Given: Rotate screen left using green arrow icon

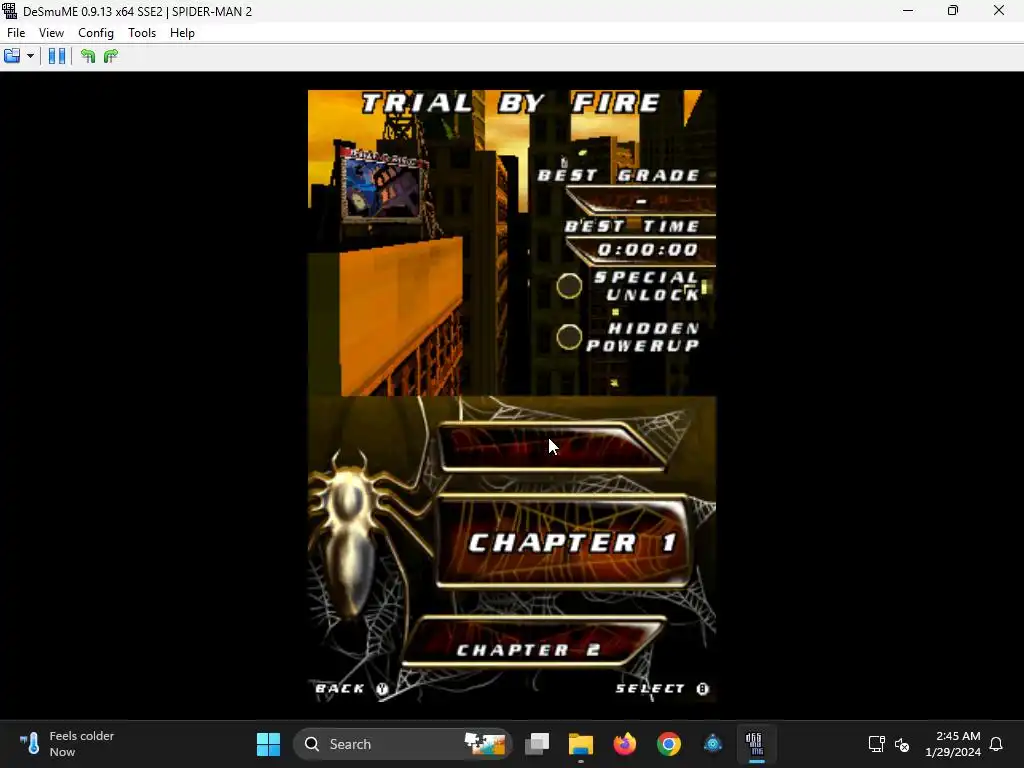Looking at the screenshot, I should click(88, 56).
